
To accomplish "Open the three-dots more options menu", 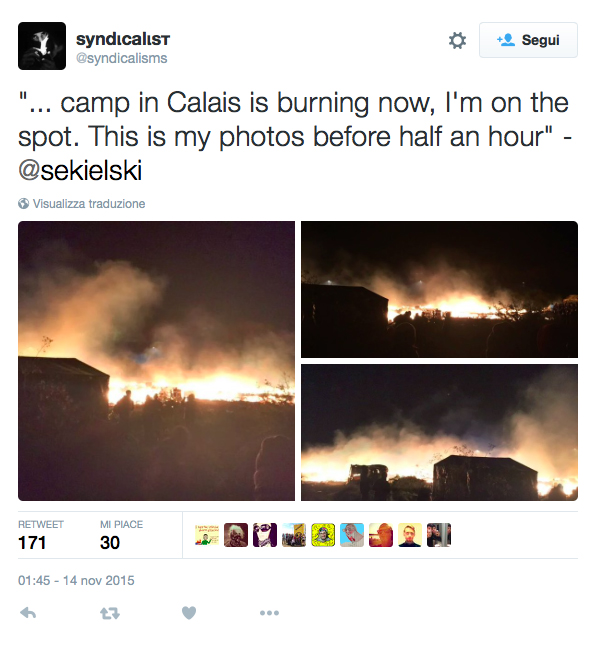I will [x=270, y=613].
